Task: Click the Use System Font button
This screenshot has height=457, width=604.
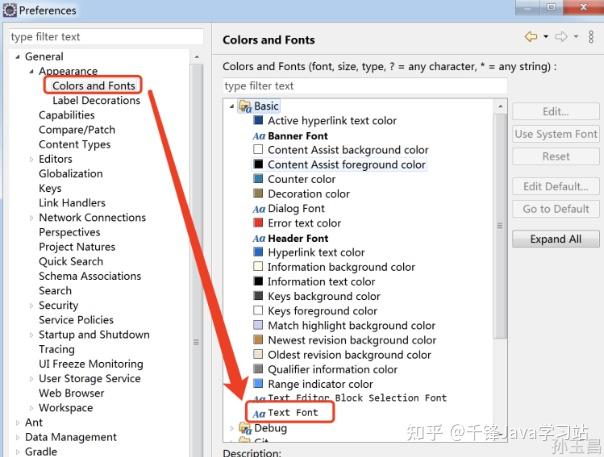Action: [555, 134]
